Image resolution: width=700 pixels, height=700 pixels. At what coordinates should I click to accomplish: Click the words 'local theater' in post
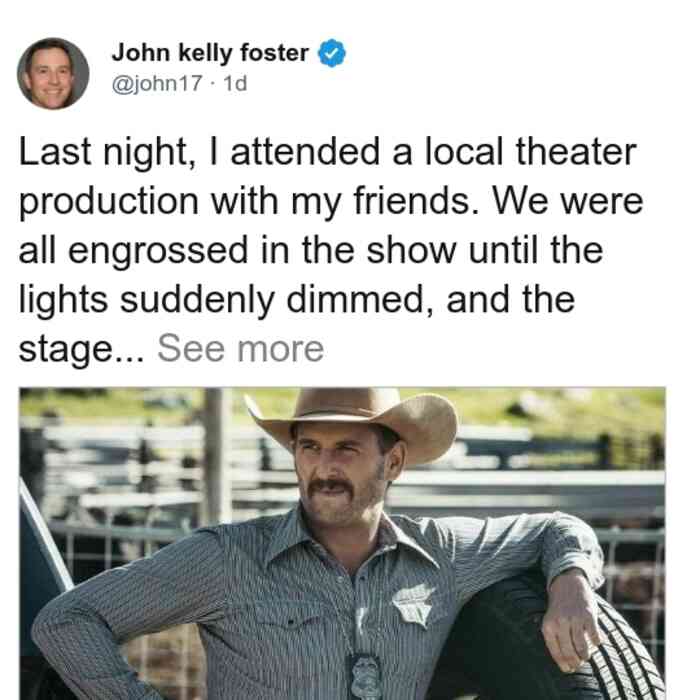click(x=530, y=152)
